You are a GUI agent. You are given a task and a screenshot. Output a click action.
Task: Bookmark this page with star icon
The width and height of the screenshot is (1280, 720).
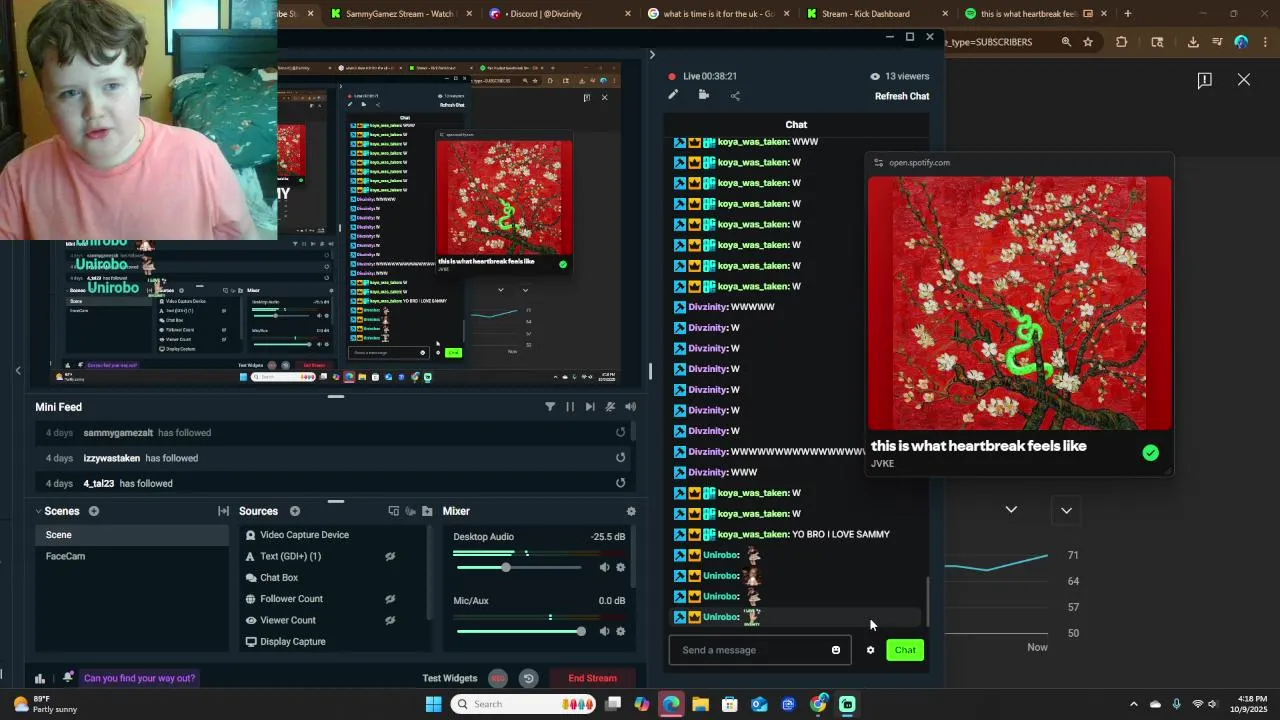(x=1088, y=42)
